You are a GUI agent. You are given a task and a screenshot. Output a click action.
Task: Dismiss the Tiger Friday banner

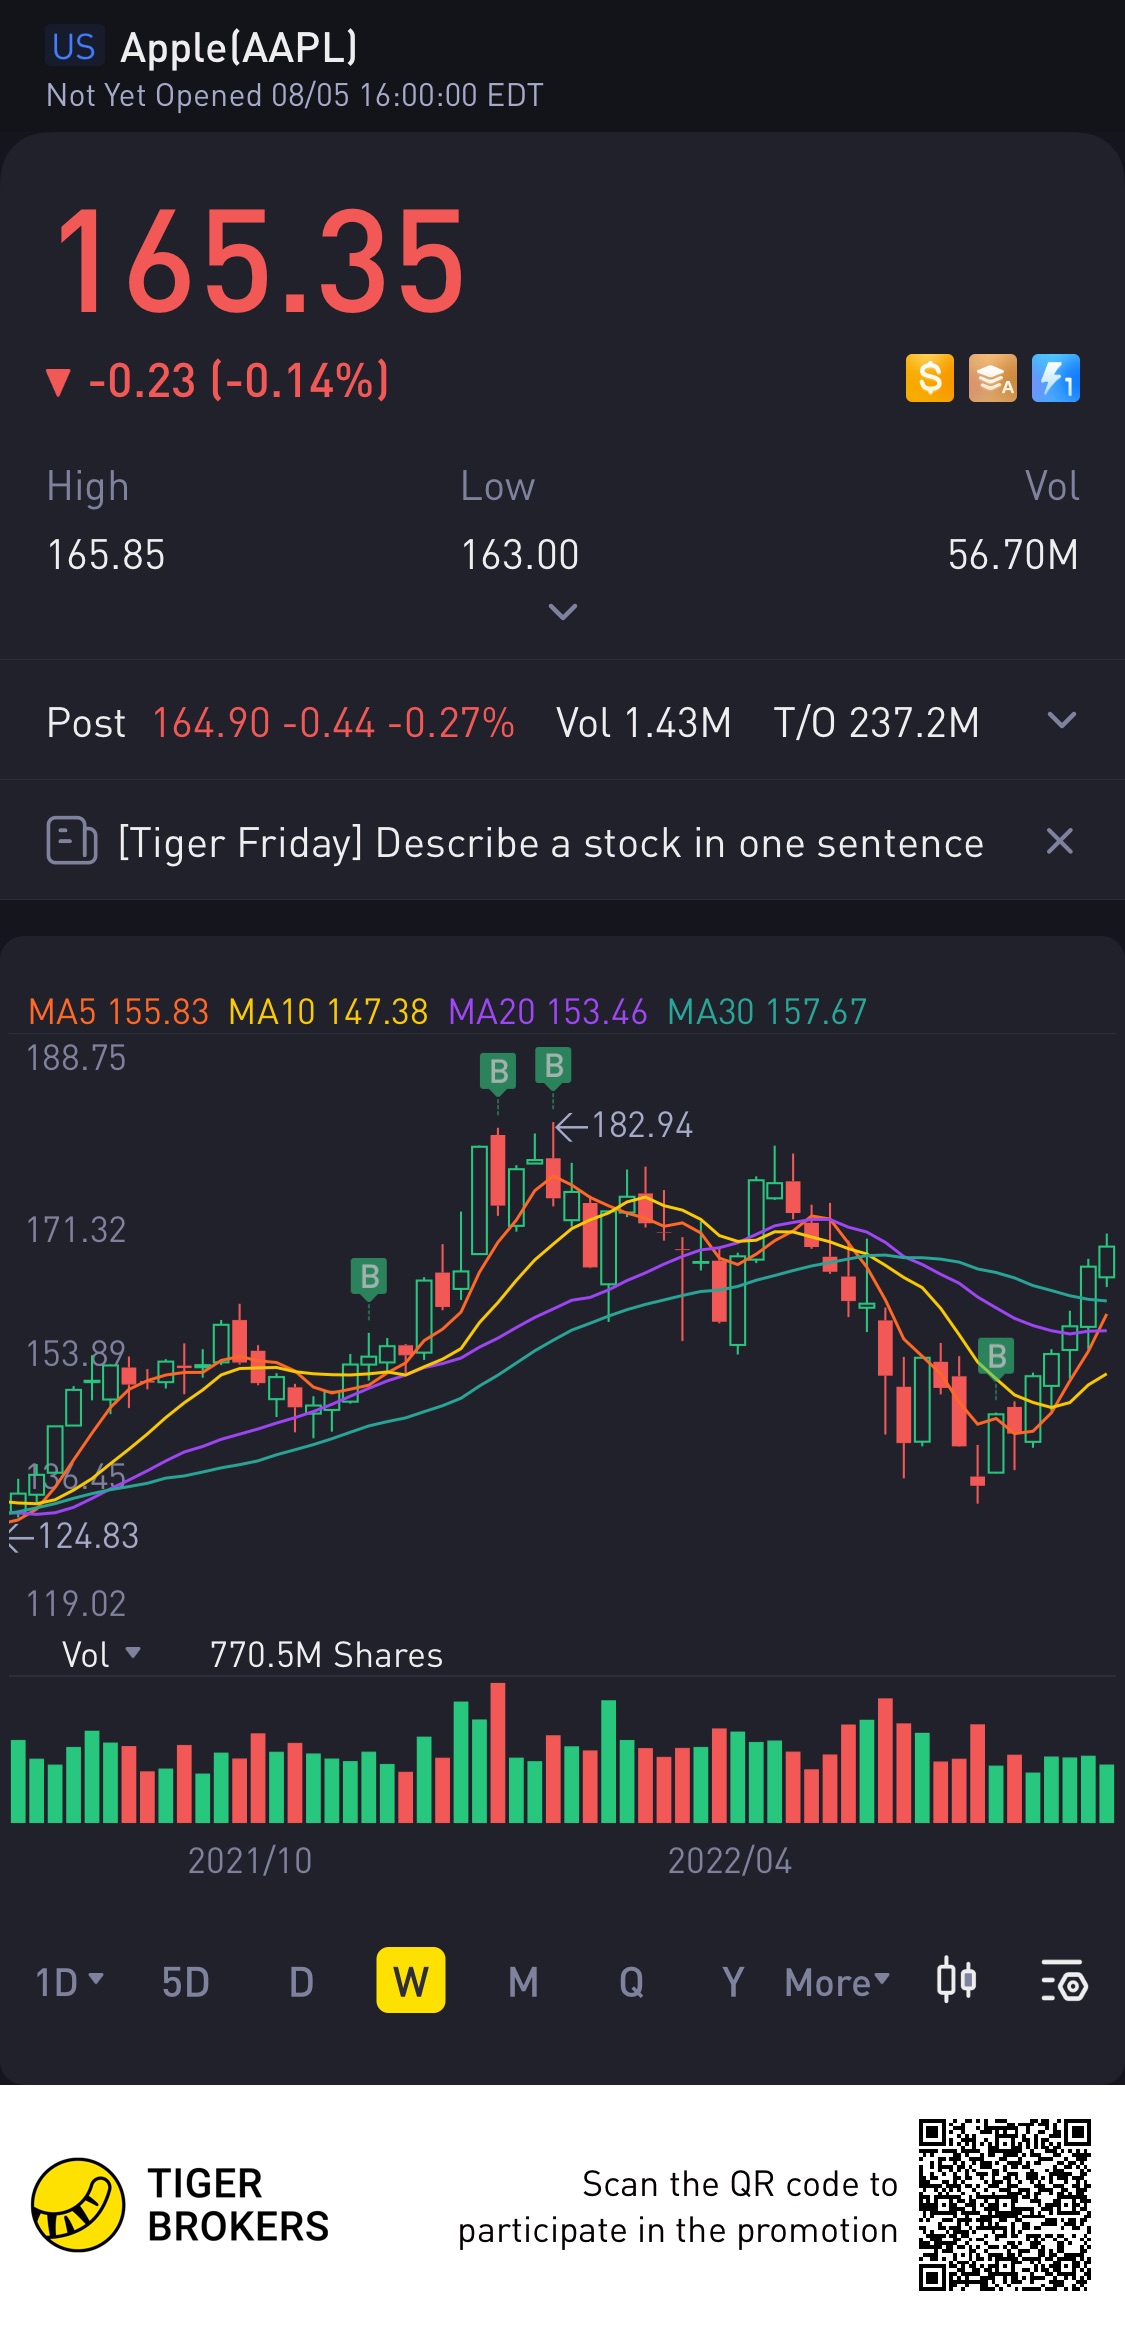pyautogui.click(x=1060, y=841)
